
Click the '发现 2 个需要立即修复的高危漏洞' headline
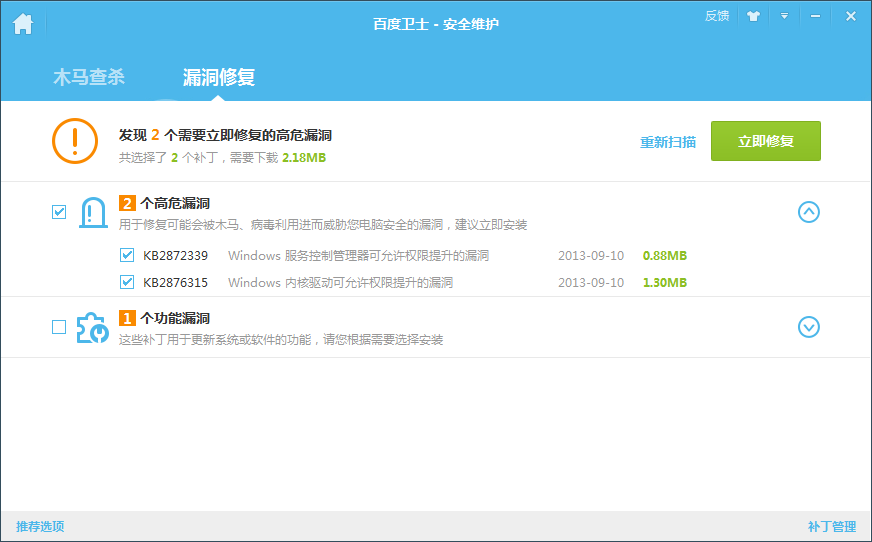tap(225, 135)
